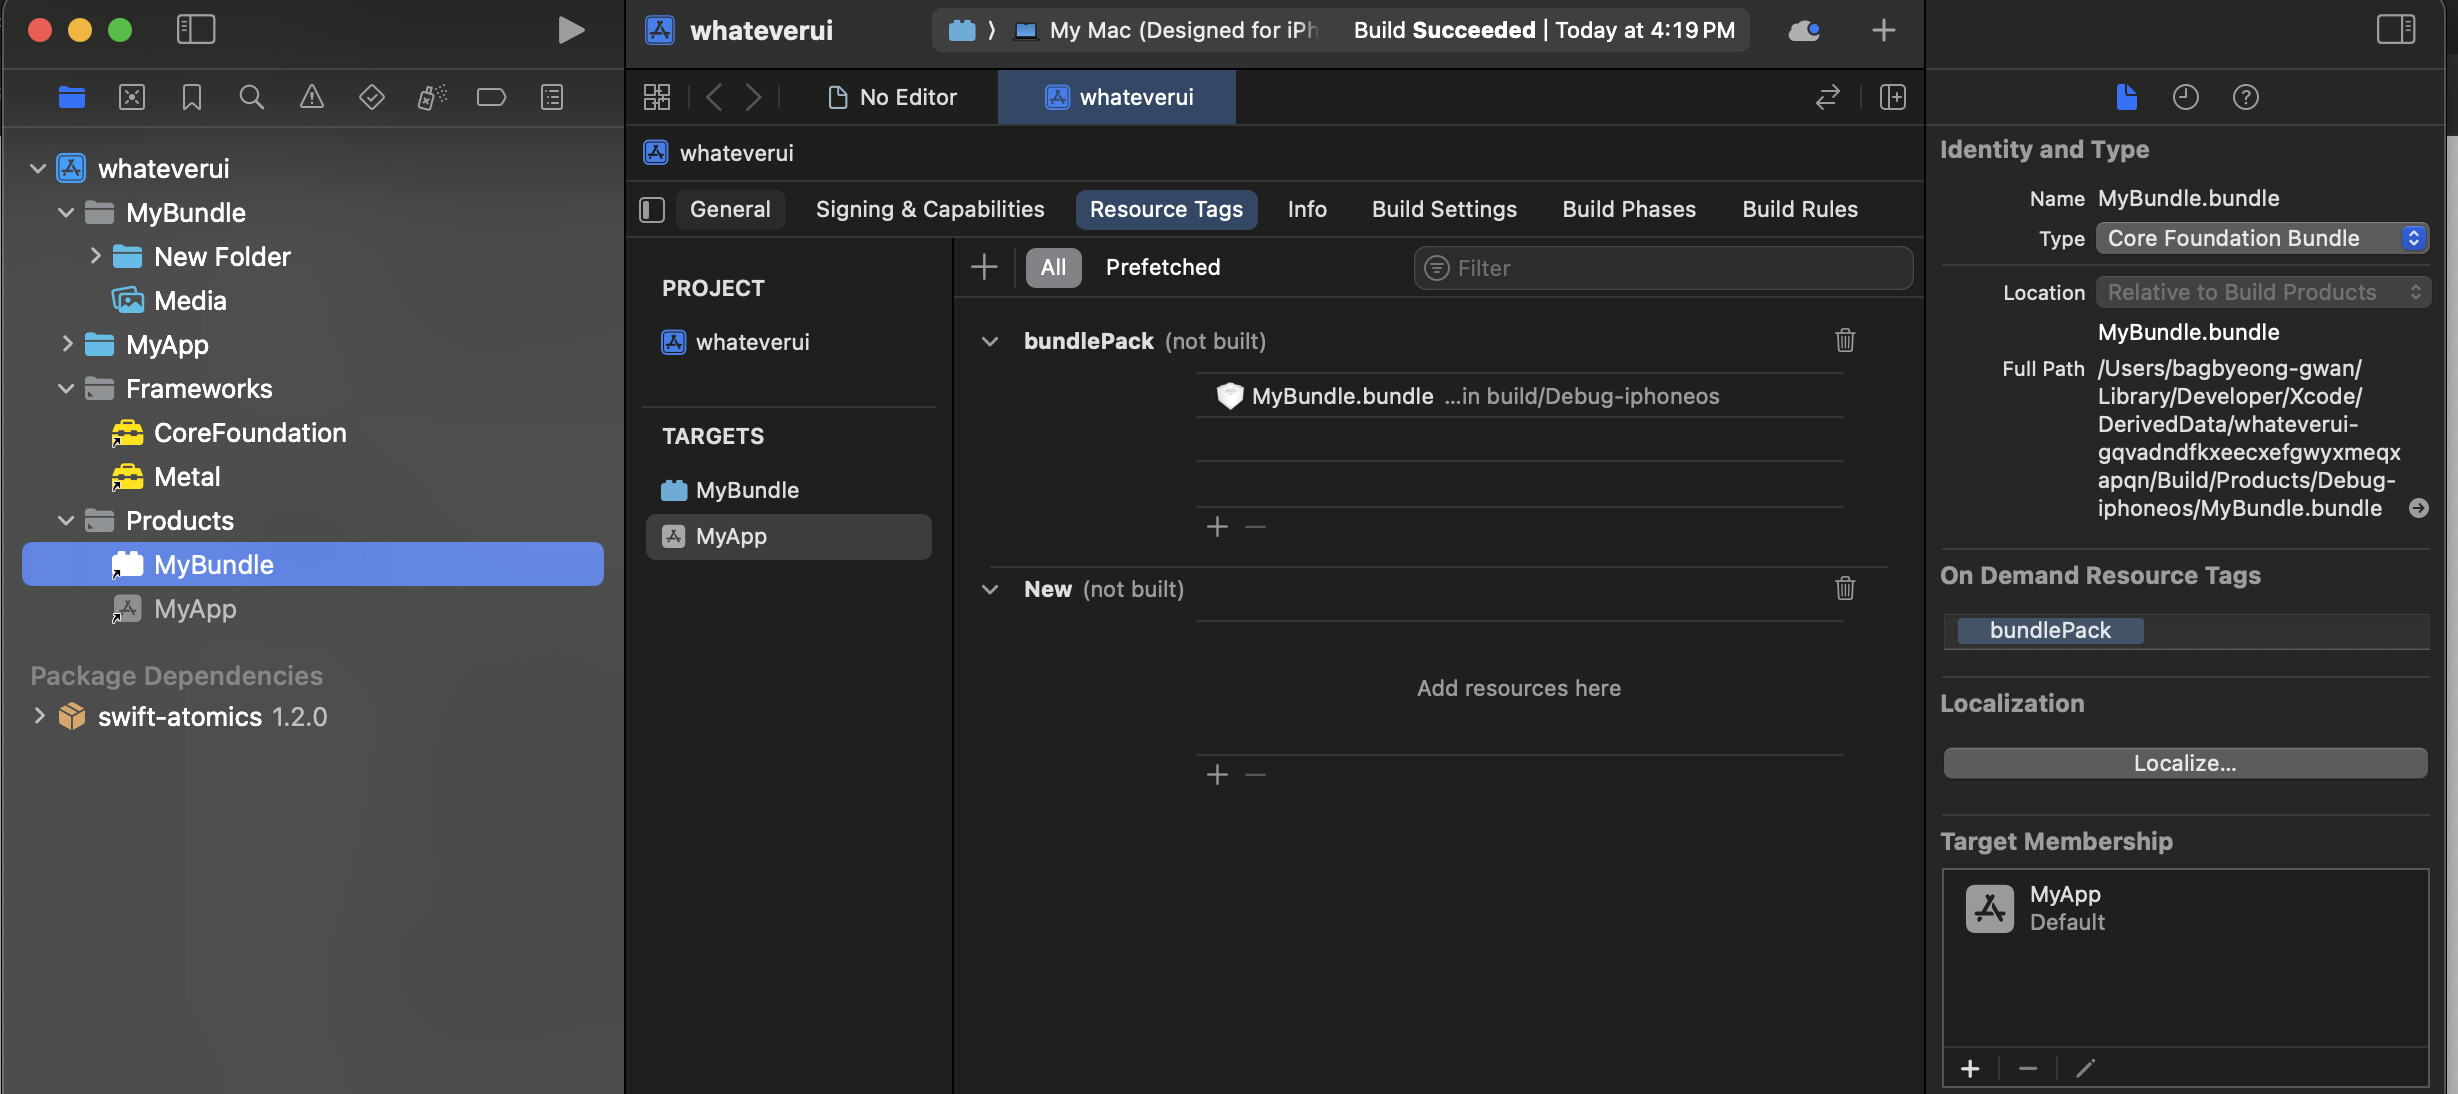Switch to the Info tab
2458x1094 pixels.
tap(1307, 209)
